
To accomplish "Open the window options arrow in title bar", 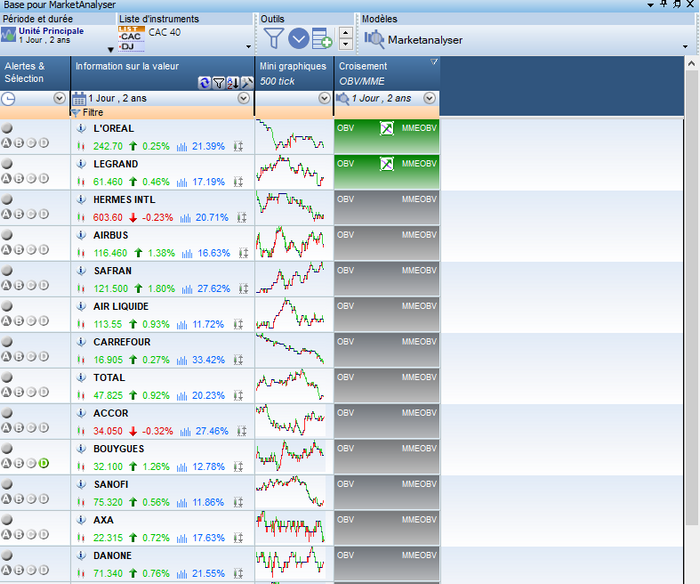I will pos(650,5).
